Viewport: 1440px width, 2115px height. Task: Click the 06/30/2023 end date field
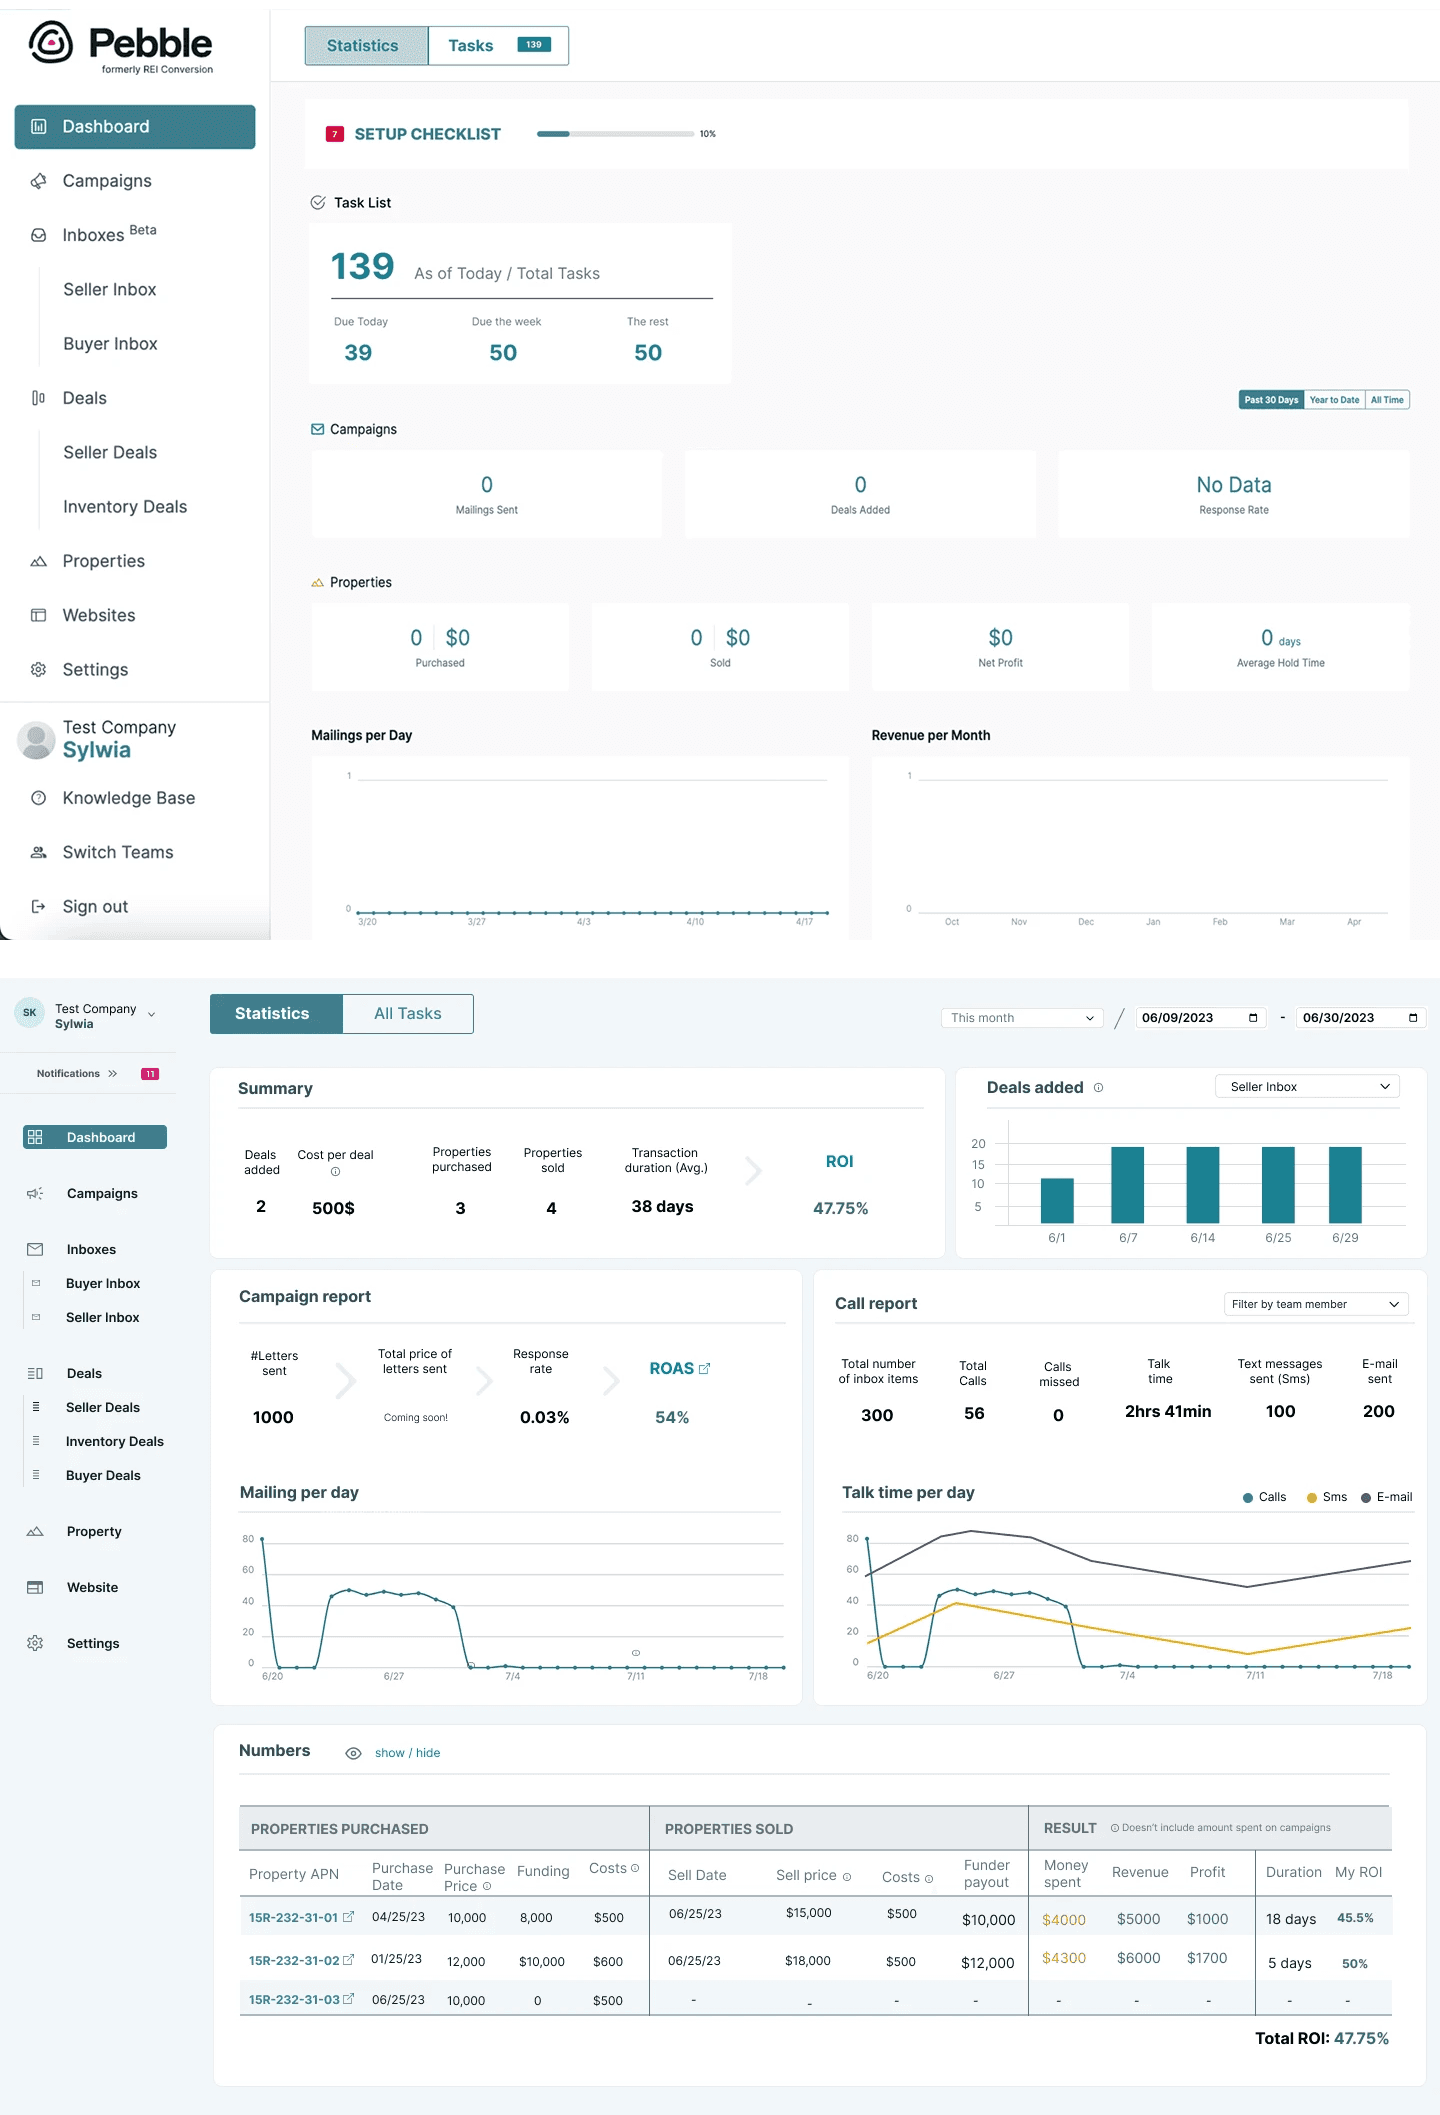point(1361,1018)
